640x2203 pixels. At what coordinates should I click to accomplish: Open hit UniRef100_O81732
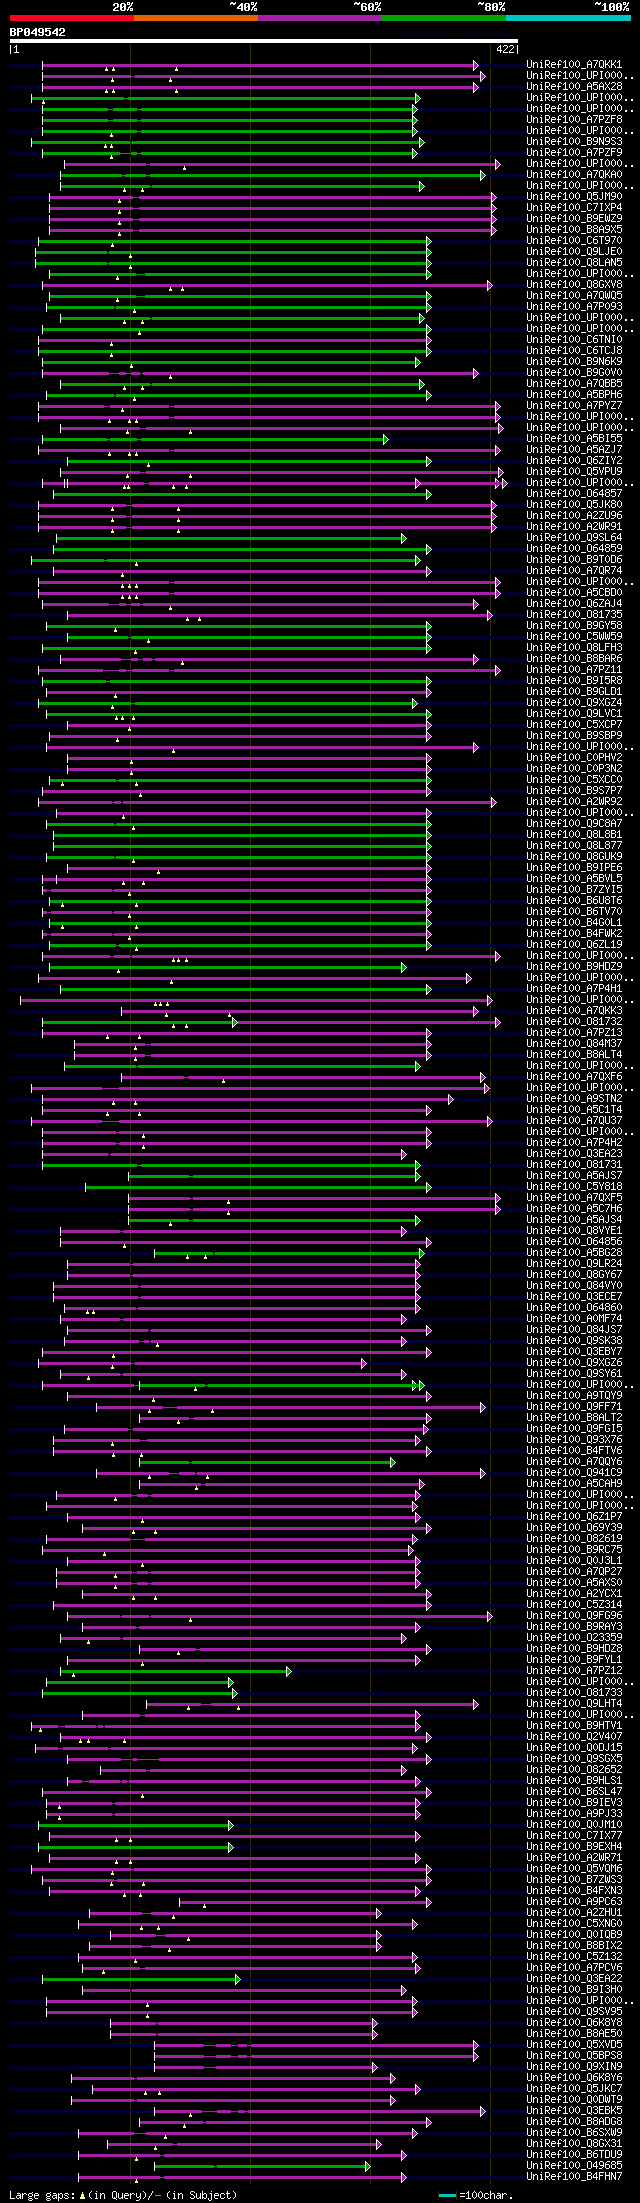574,1022
